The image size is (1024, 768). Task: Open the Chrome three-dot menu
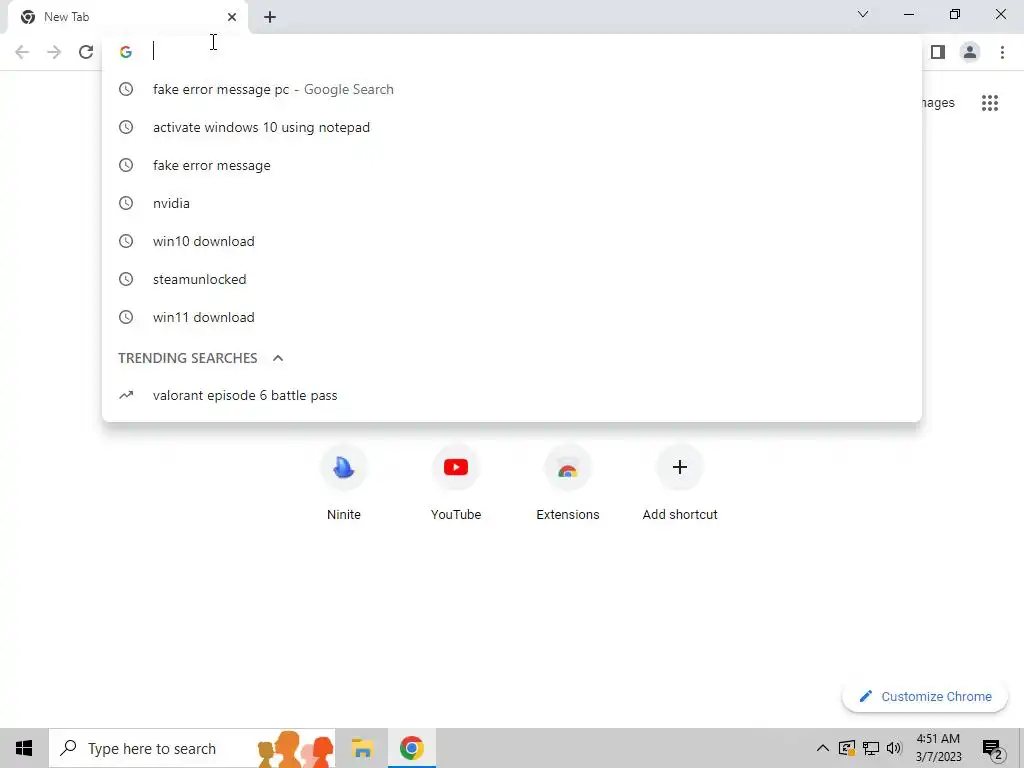1002,52
